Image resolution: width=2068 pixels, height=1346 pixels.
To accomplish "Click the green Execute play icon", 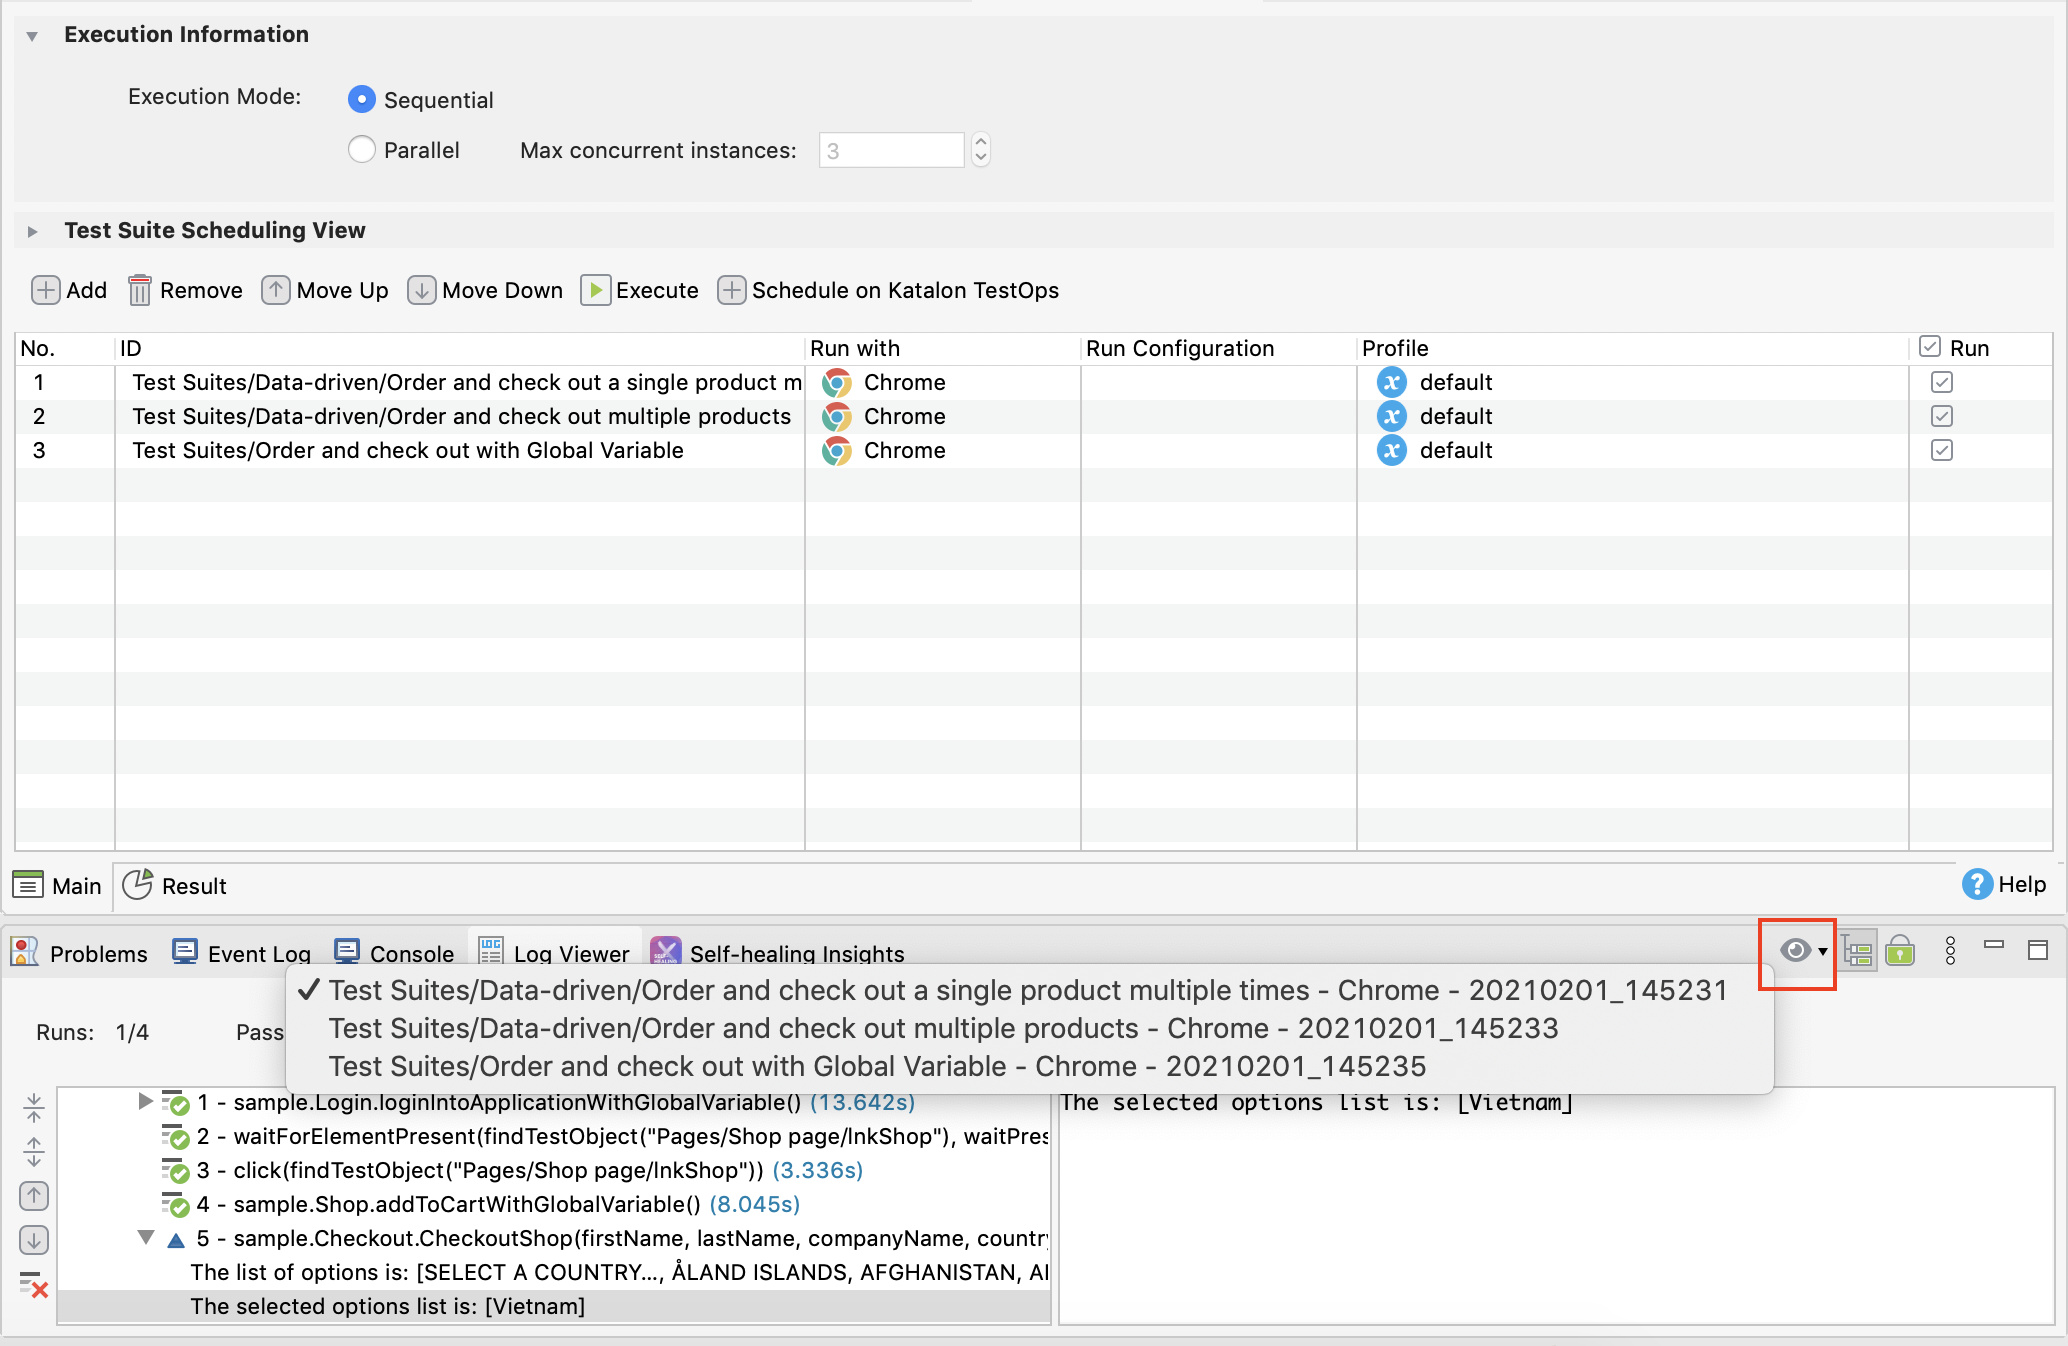I will [x=595, y=290].
